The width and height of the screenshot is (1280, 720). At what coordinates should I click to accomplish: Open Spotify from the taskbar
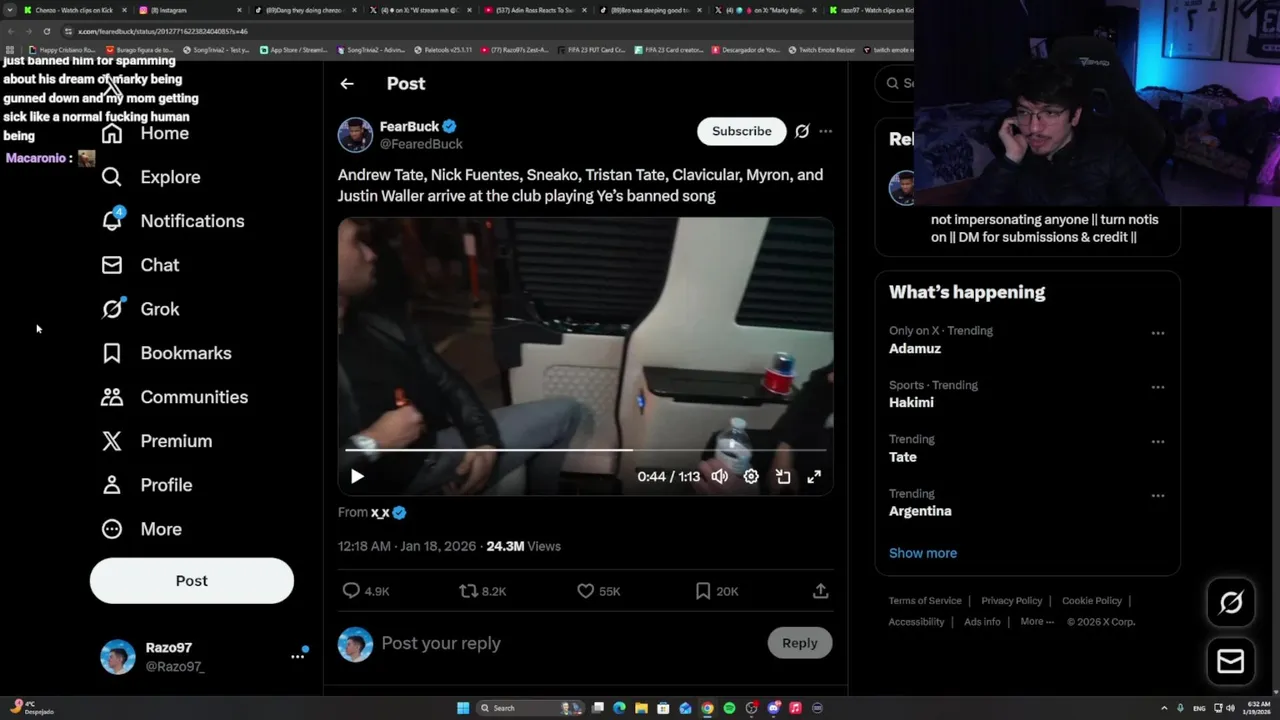pyautogui.click(x=729, y=708)
